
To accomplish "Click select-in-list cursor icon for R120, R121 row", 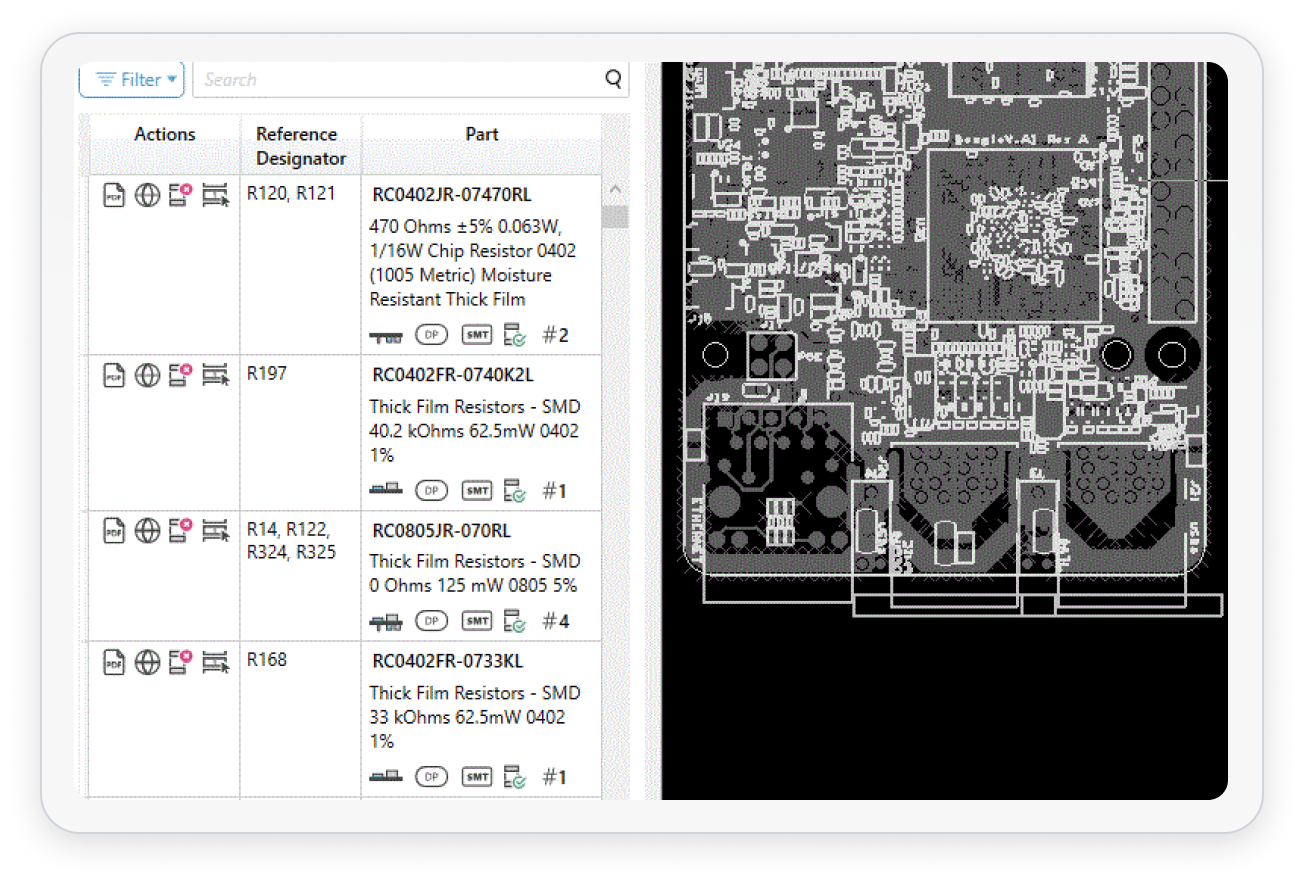I will (x=215, y=196).
